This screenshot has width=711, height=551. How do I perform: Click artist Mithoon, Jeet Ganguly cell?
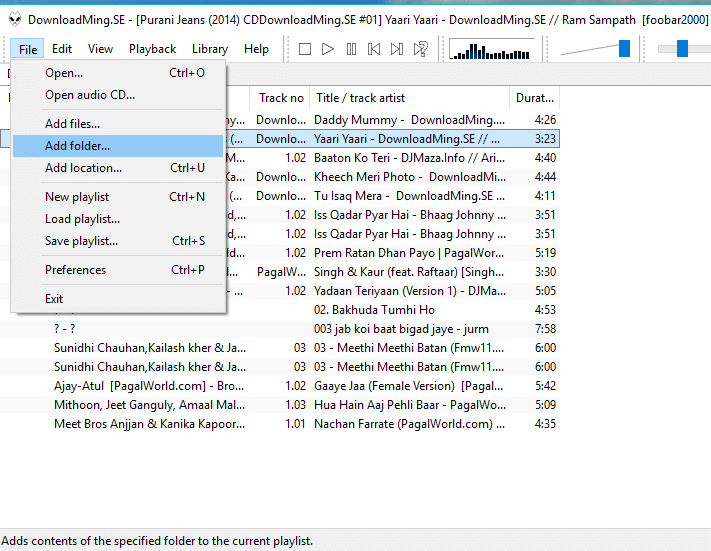coord(149,405)
